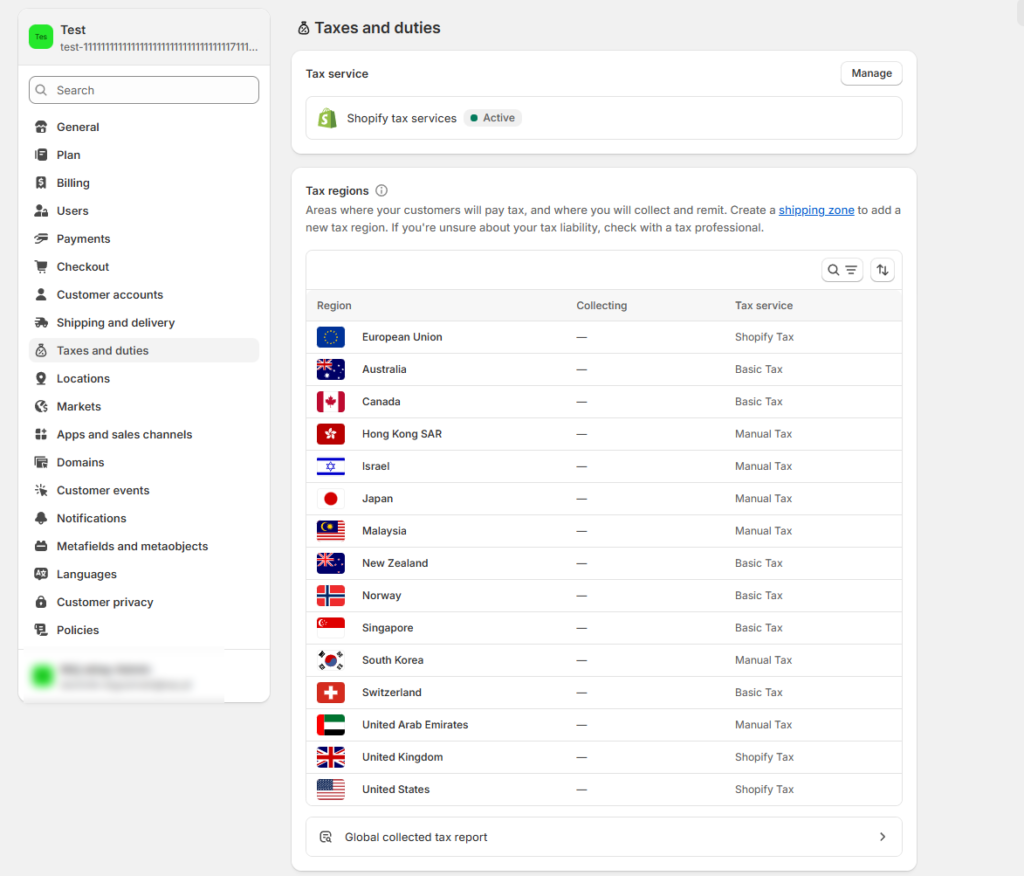This screenshot has width=1024, height=876.
Task: Click the sort arrows icon button
Action: pos(882,270)
